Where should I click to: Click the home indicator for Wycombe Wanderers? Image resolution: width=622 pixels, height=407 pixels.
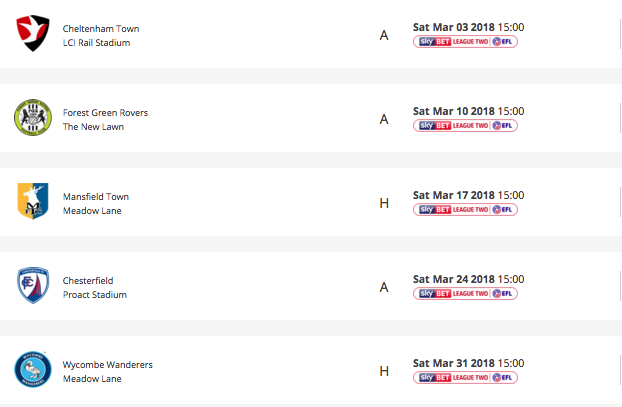tap(384, 372)
